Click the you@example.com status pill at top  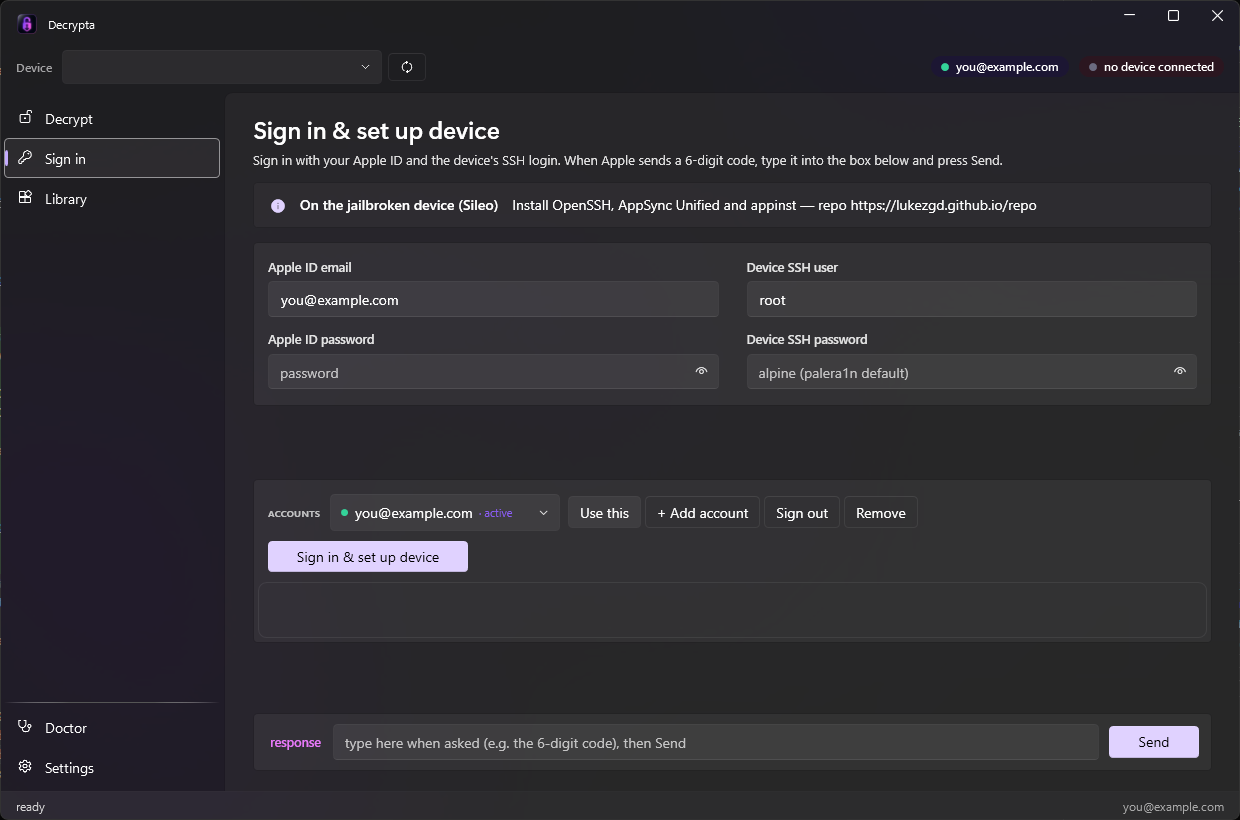tap(1000, 67)
